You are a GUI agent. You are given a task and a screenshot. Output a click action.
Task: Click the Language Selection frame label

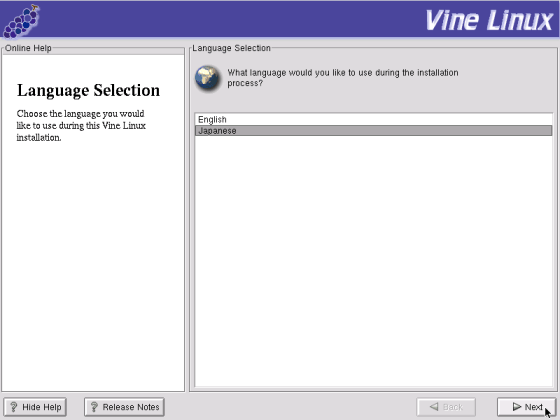231,48
